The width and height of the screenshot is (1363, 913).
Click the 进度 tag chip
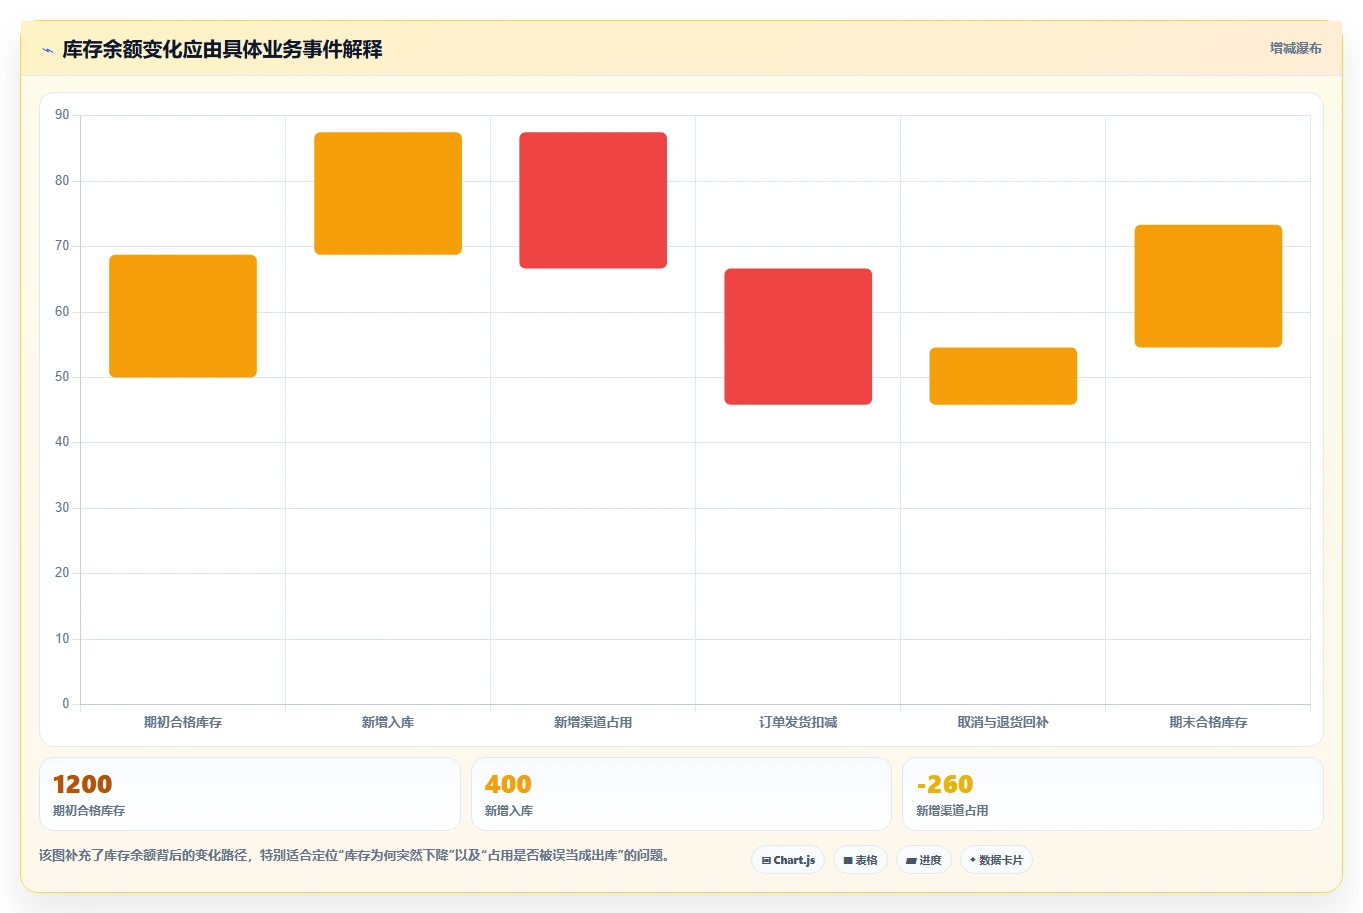[x=924, y=860]
